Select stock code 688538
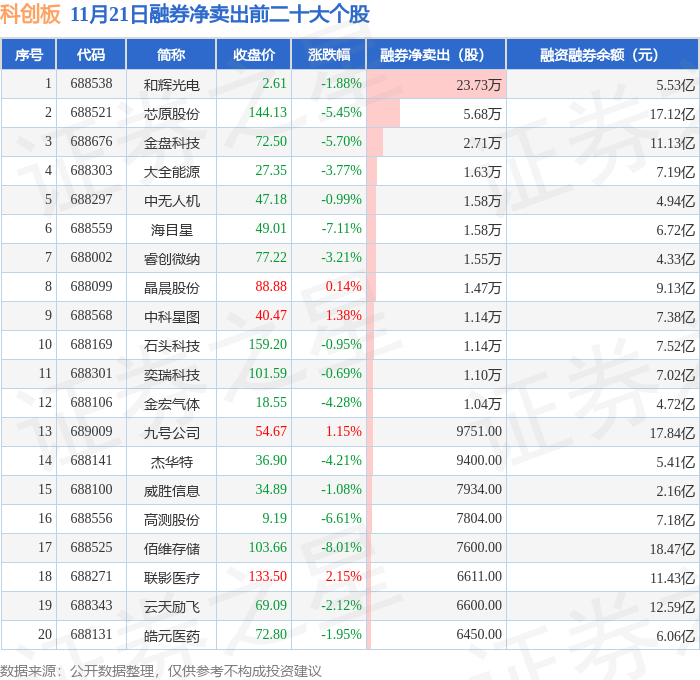Viewport: 700px width, 680px height. (x=91, y=83)
